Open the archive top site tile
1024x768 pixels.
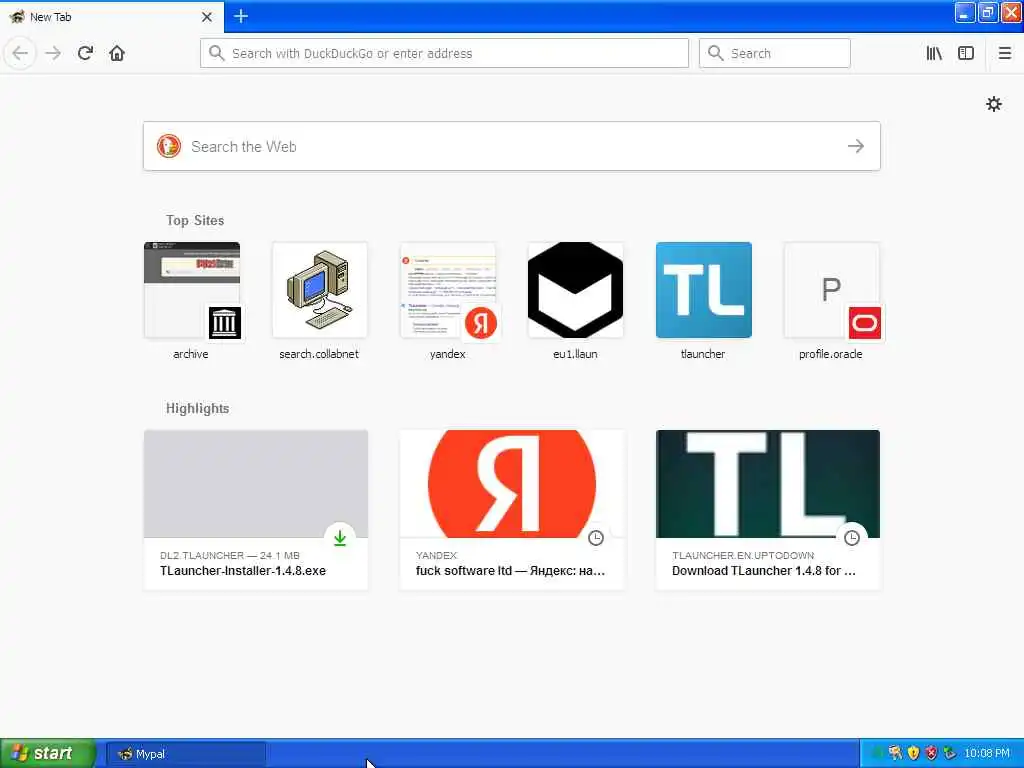[191, 301]
